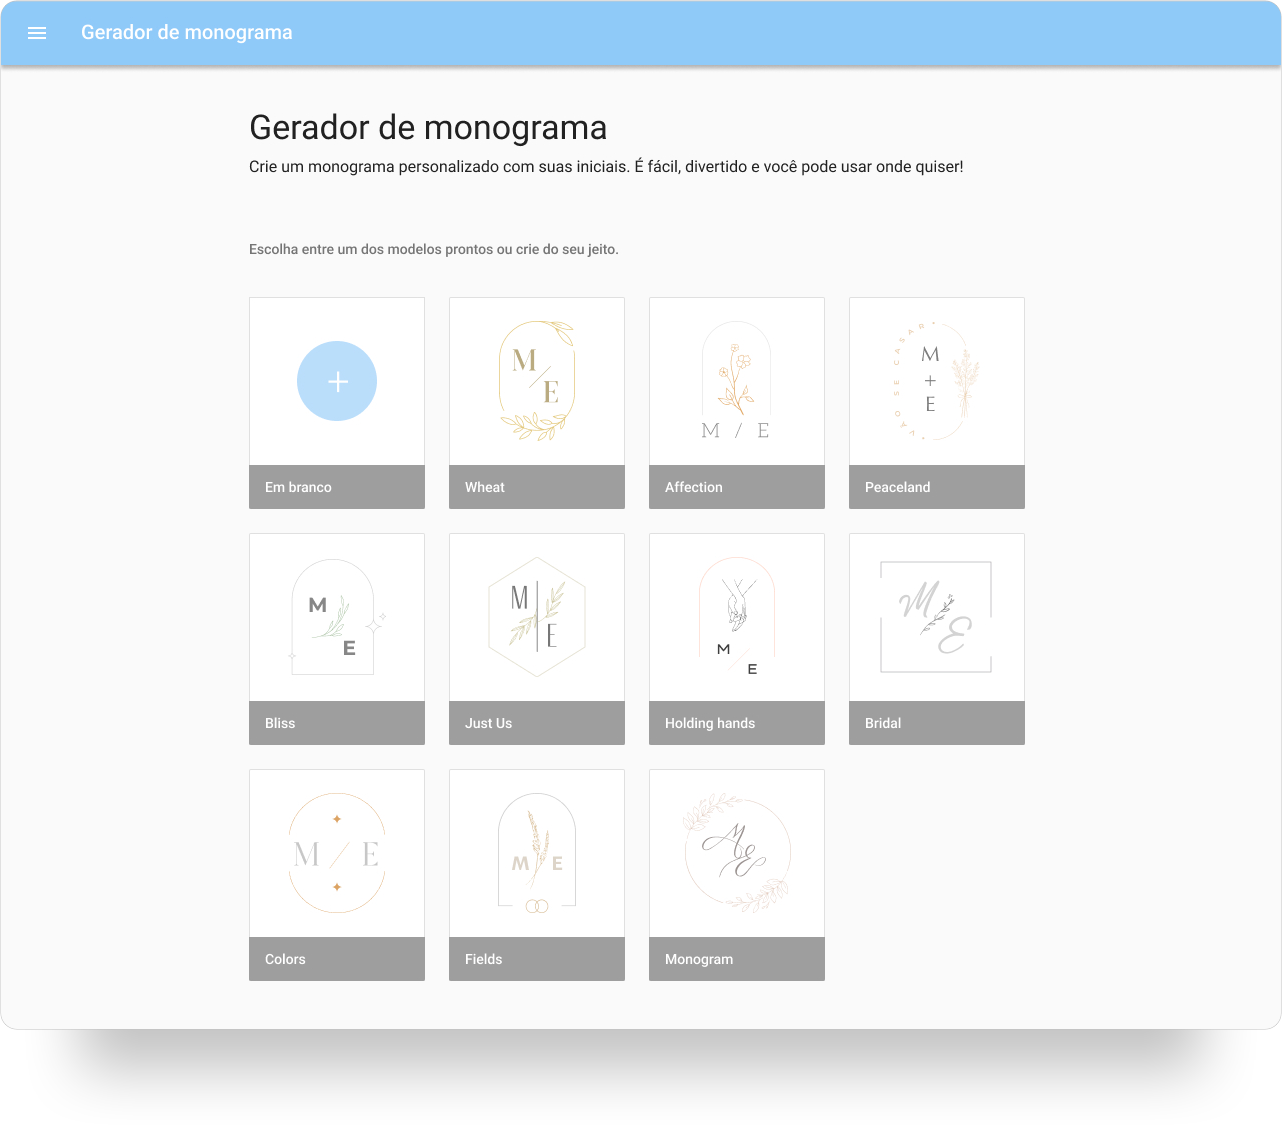Viewport: 1282px width, 1130px height.
Task: Open the hamburger navigation menu
Action: [37, 33]
